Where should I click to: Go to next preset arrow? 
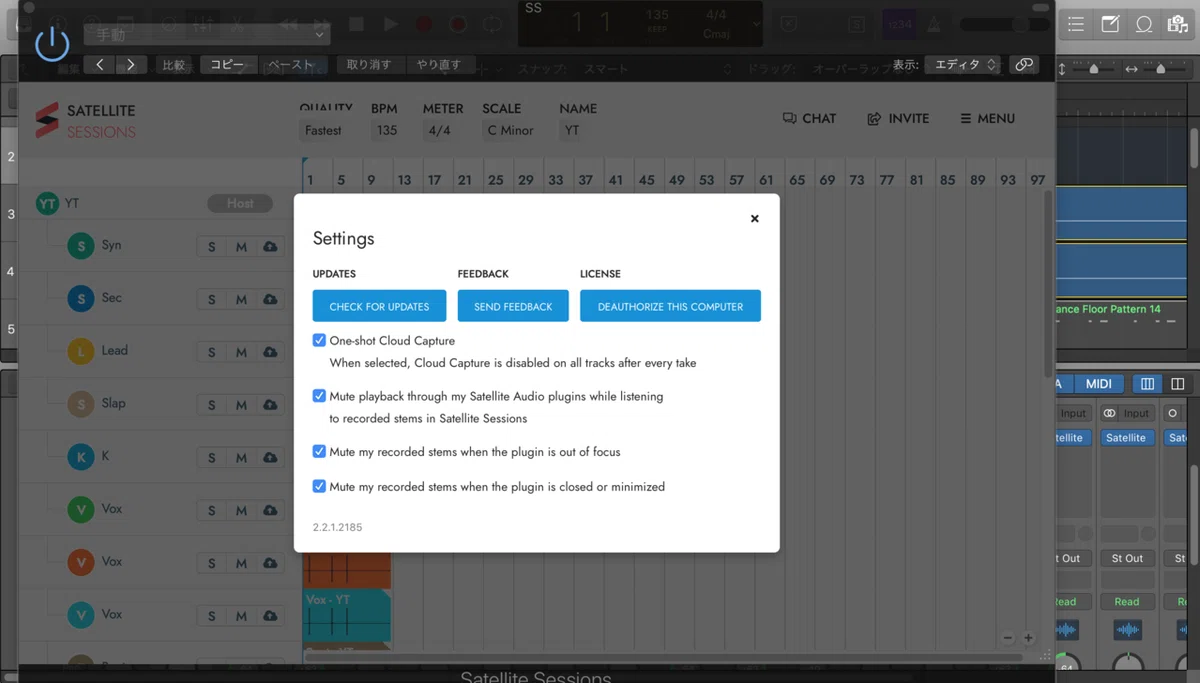pos(131,64)
